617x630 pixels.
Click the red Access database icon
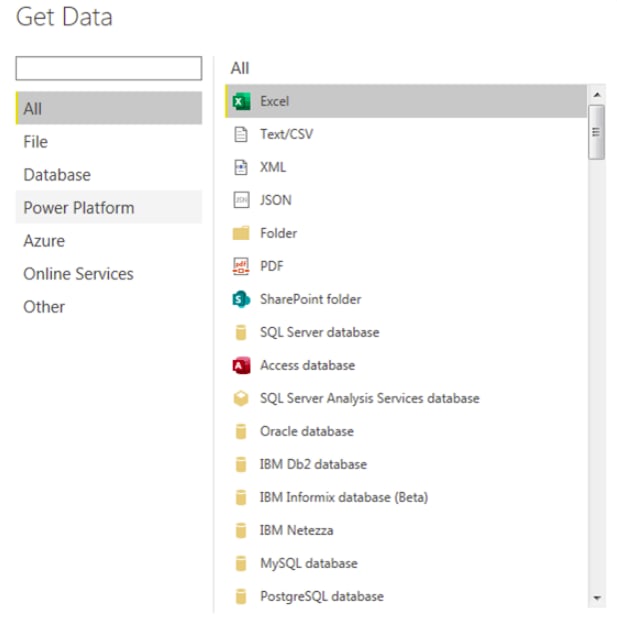coord(241,365)
